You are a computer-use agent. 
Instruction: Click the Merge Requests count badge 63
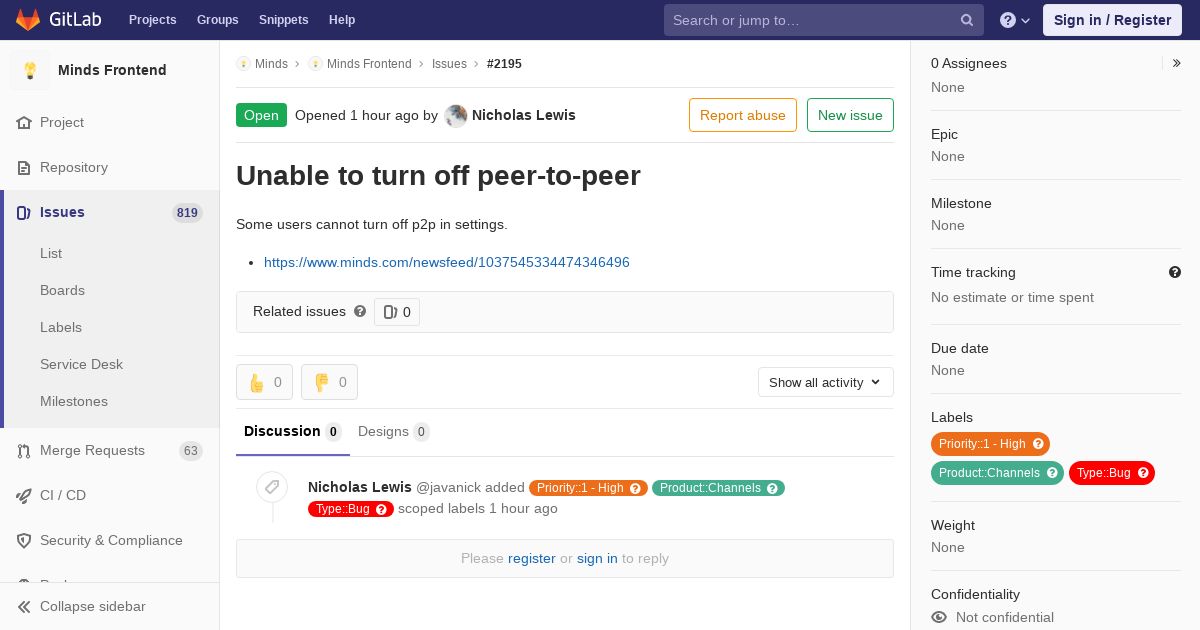click(x=191, y=451)
